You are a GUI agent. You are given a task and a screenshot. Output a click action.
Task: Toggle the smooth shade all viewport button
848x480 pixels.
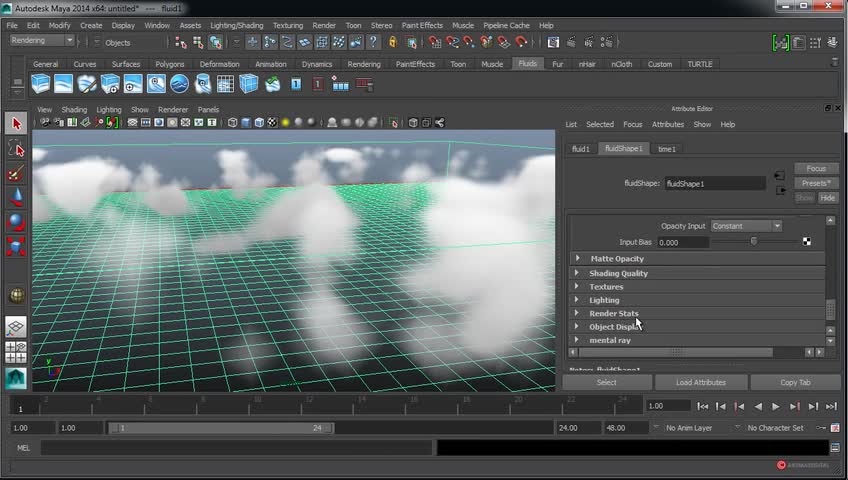coord(246,123)
